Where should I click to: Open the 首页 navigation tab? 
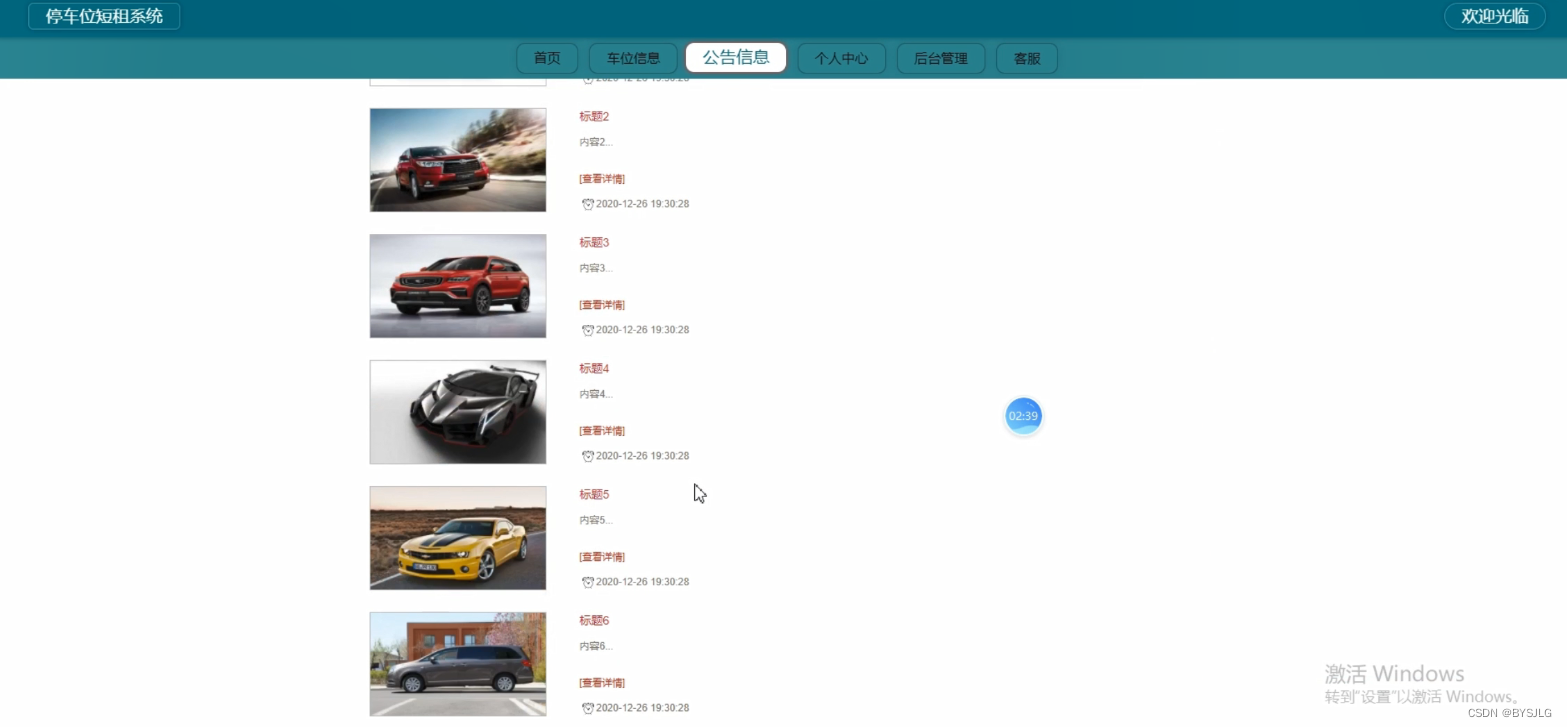tap(547, 58)
